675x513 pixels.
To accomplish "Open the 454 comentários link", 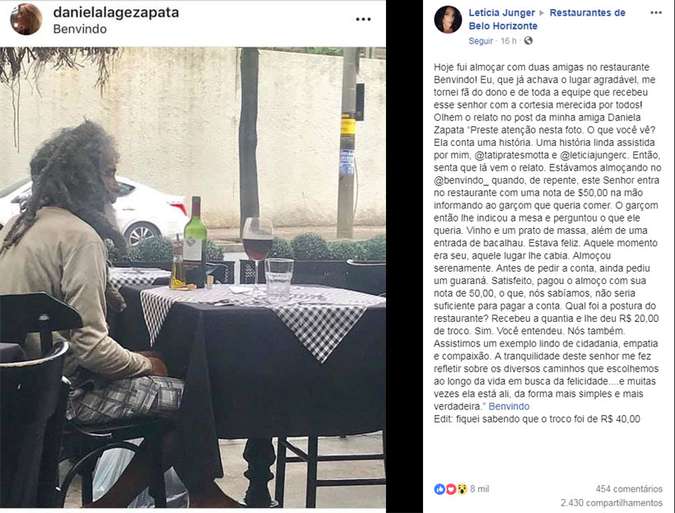I will 629,489.
